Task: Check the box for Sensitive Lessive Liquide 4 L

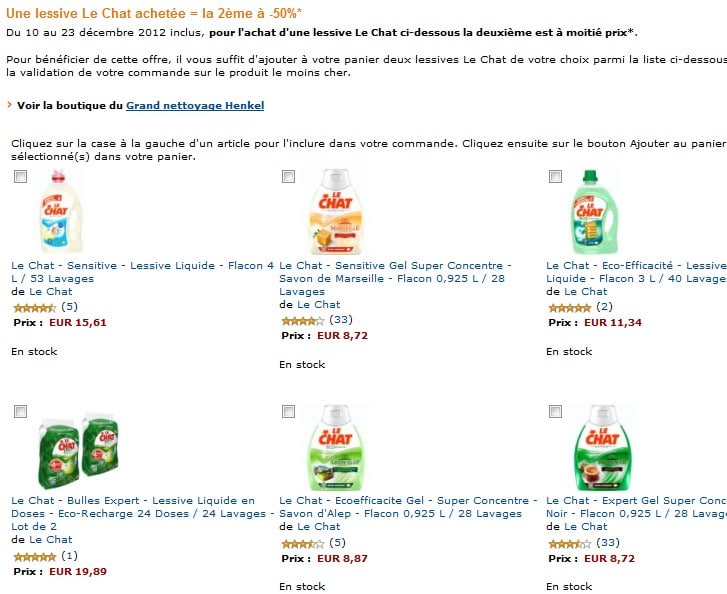Action: point(20,177)
